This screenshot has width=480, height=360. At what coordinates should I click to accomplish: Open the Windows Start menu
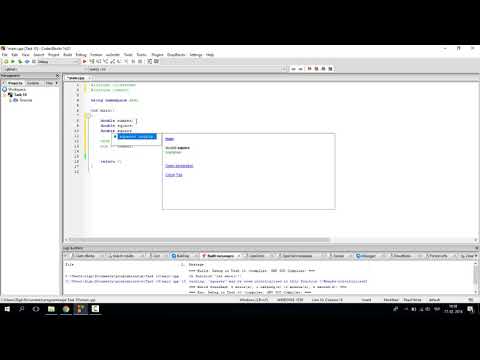7,309
